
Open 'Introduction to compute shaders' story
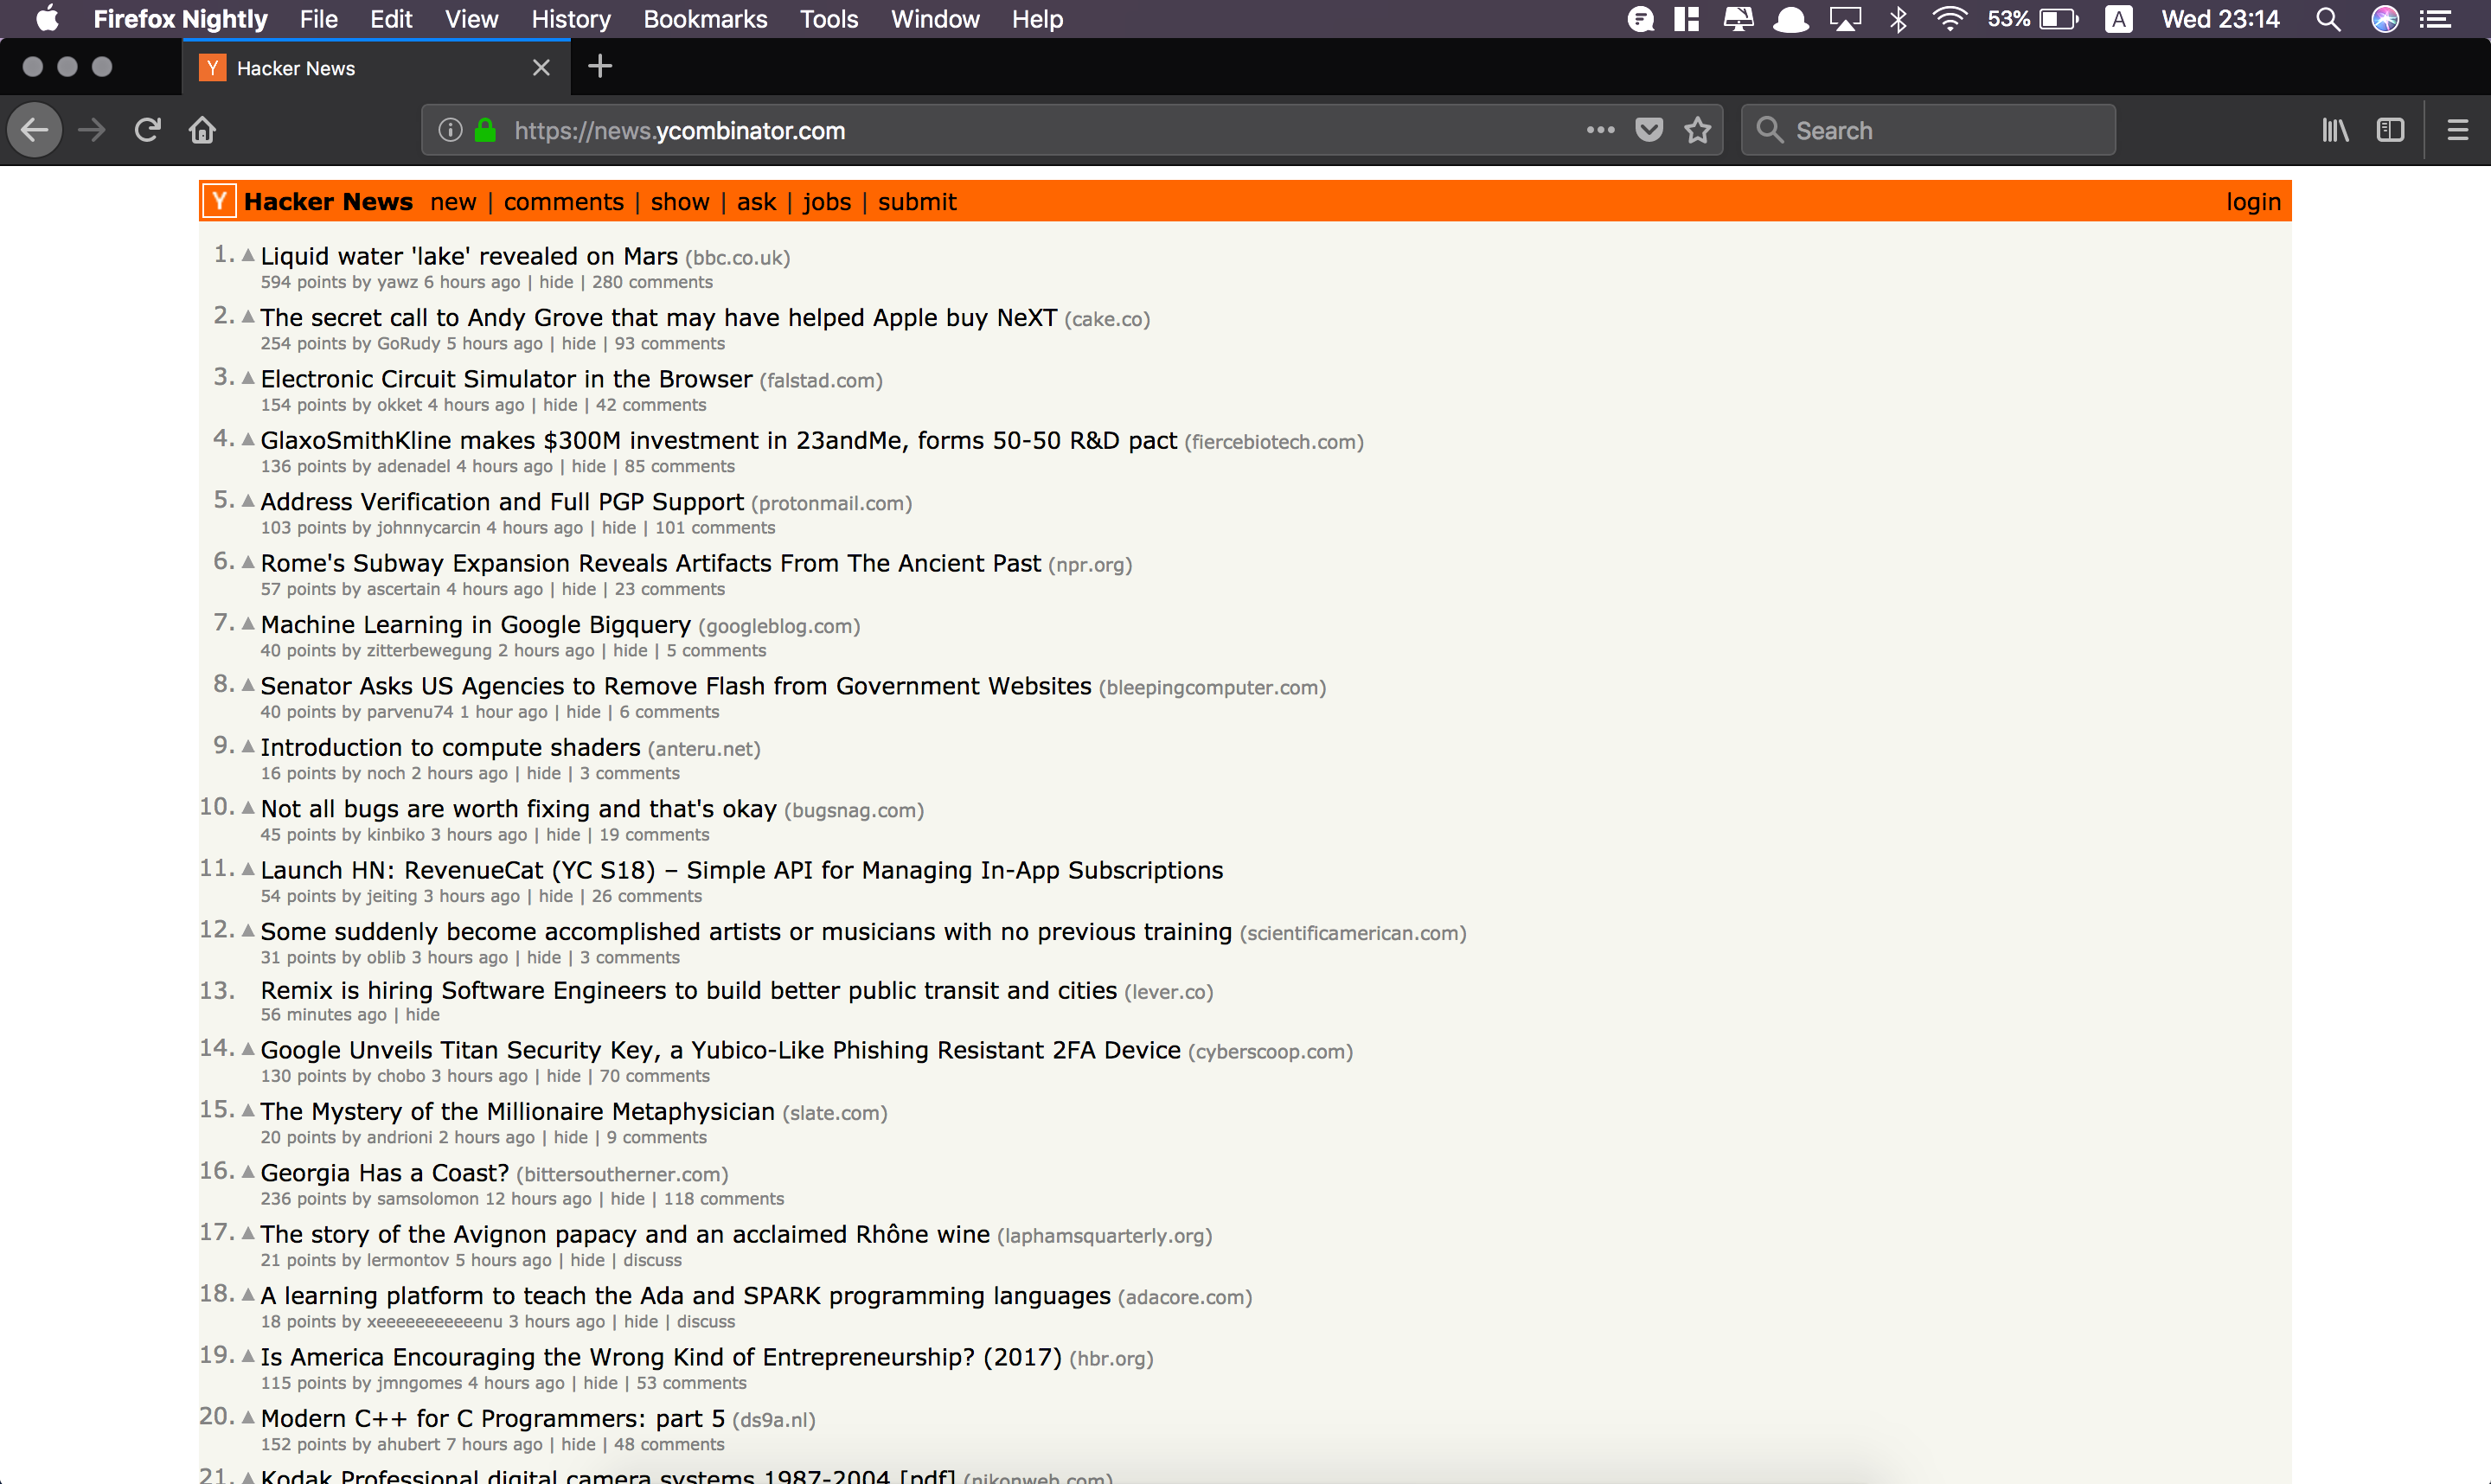(x=450, y=747)
